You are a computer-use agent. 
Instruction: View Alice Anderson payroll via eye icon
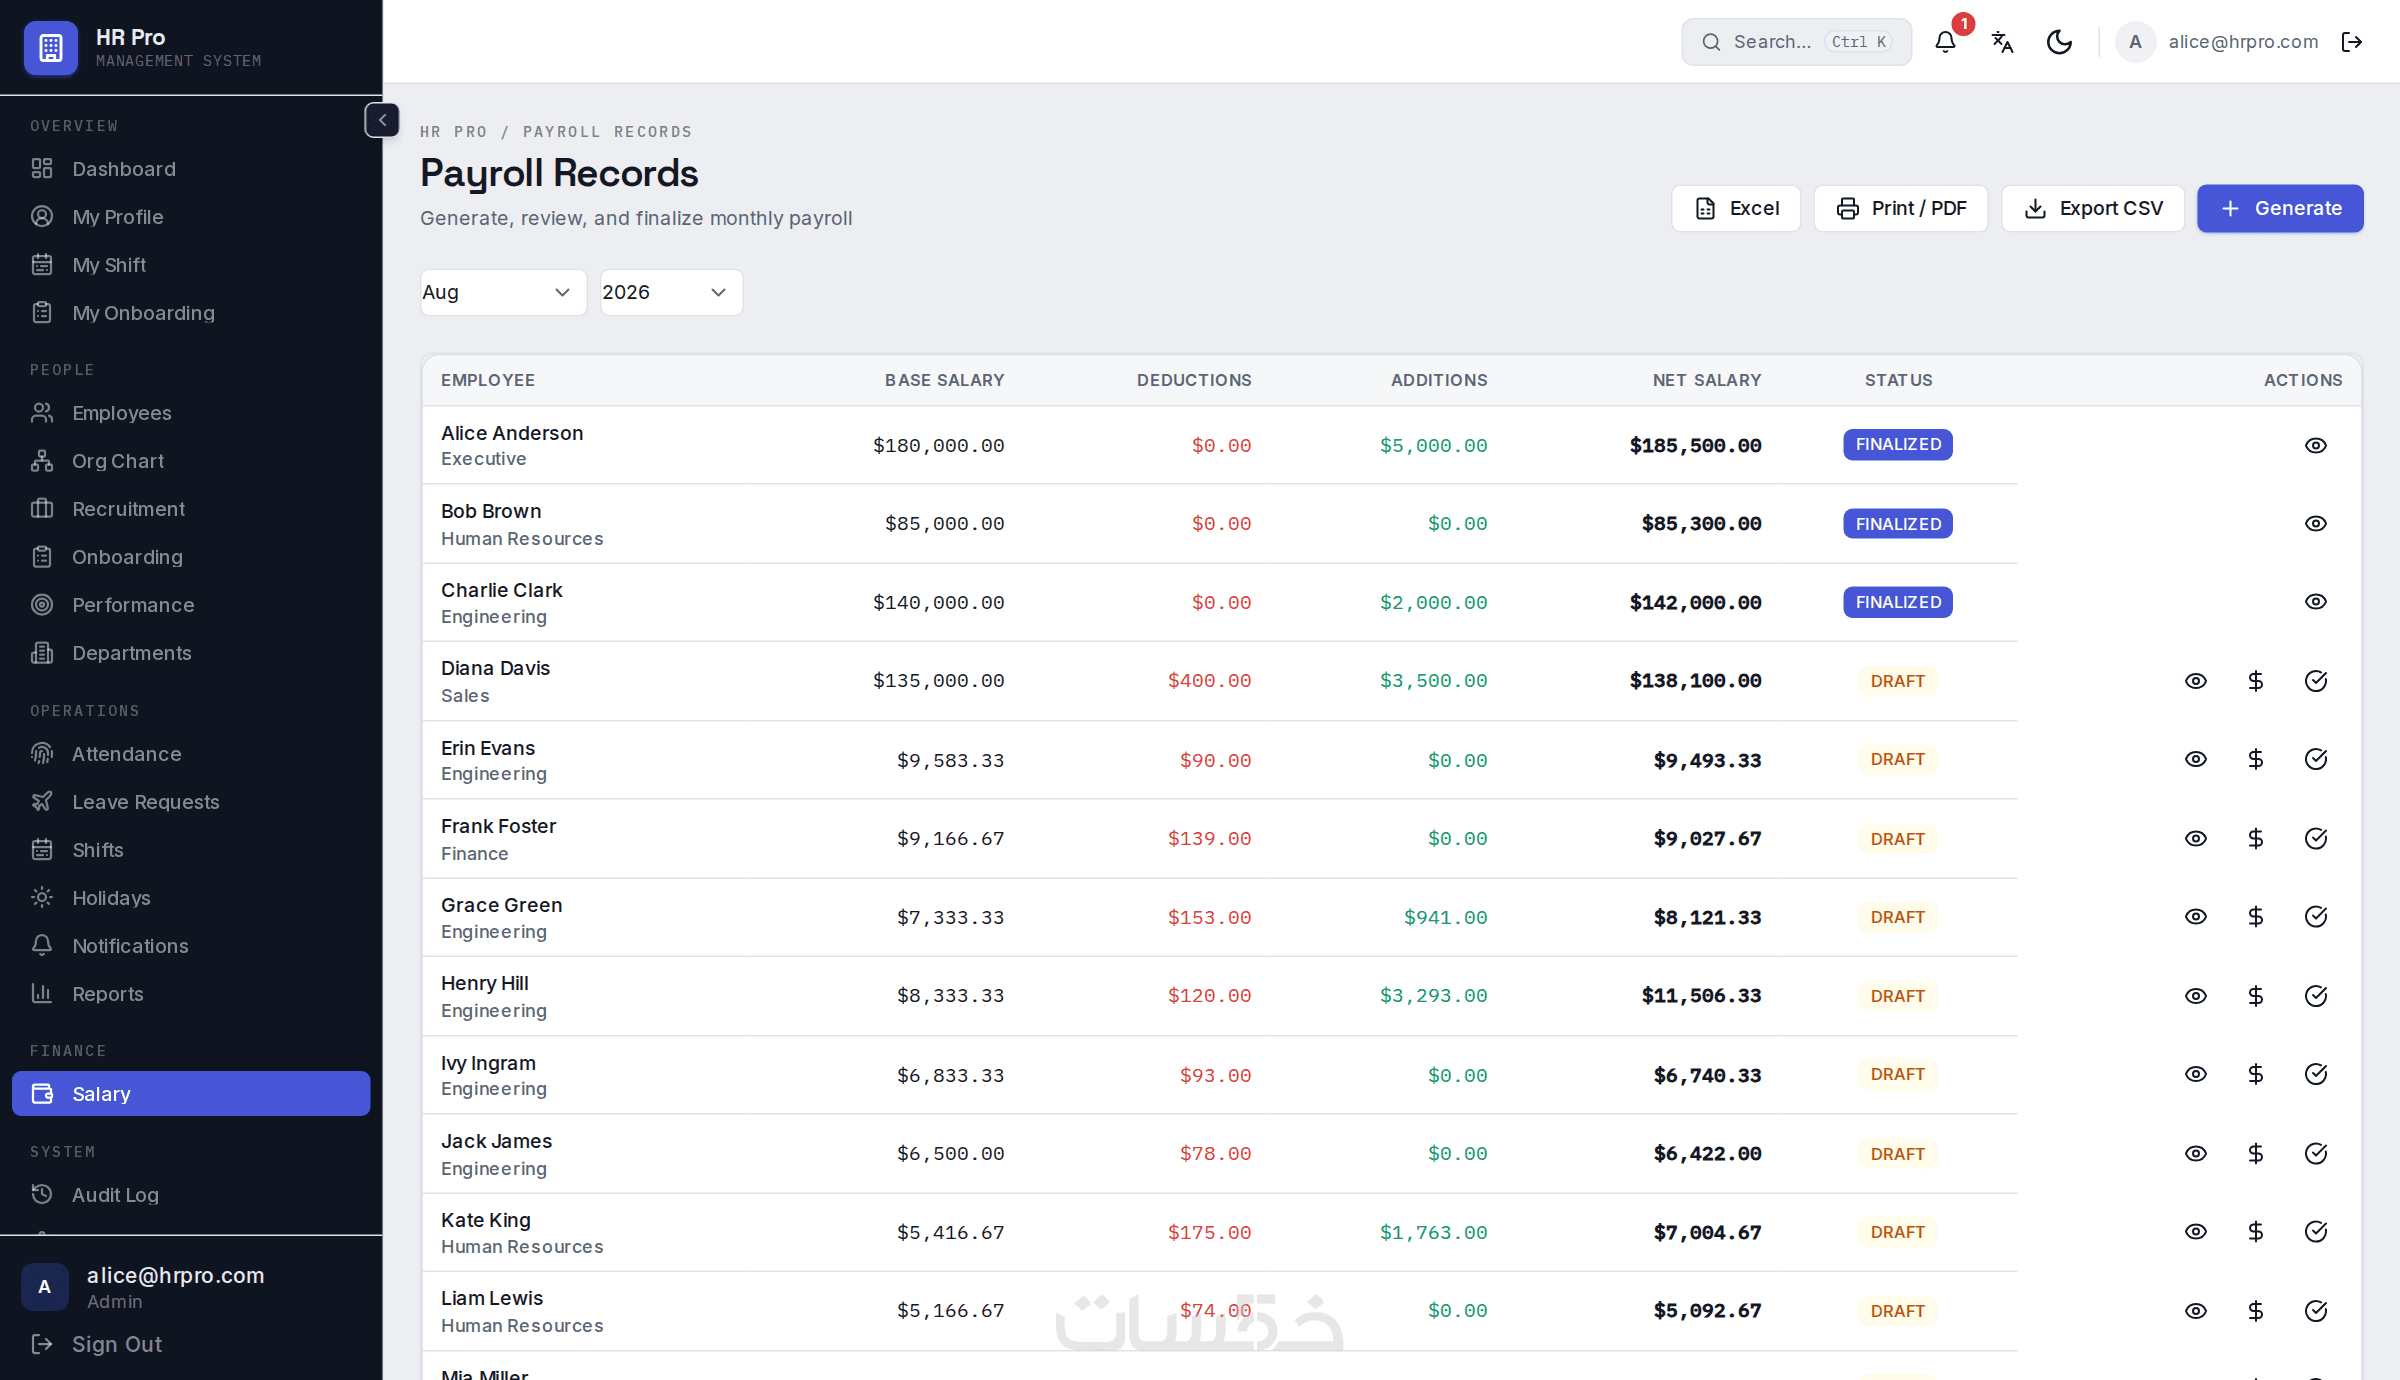[2316, 446]
